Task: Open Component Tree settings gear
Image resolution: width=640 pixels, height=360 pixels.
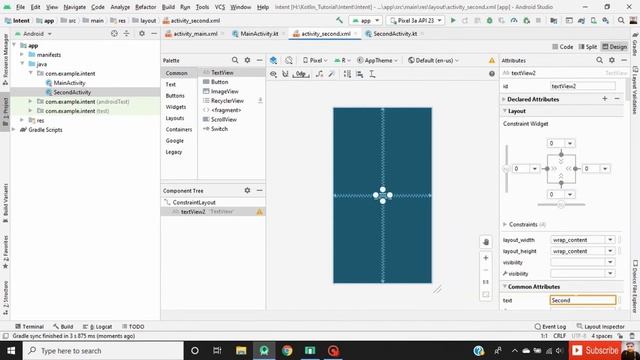Action: (x=247, y=190)
